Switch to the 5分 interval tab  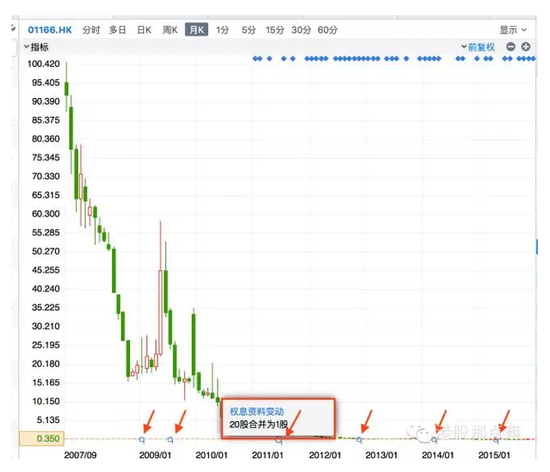[x=249, y=30]
